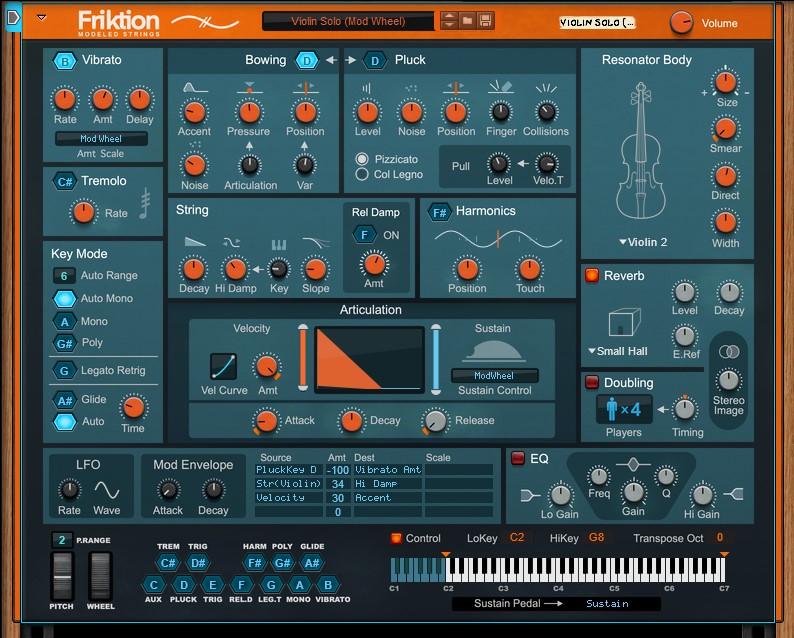Click the Vel Curve shape icon
Viewport: 794px width, 638px height.
pos(223,366)
